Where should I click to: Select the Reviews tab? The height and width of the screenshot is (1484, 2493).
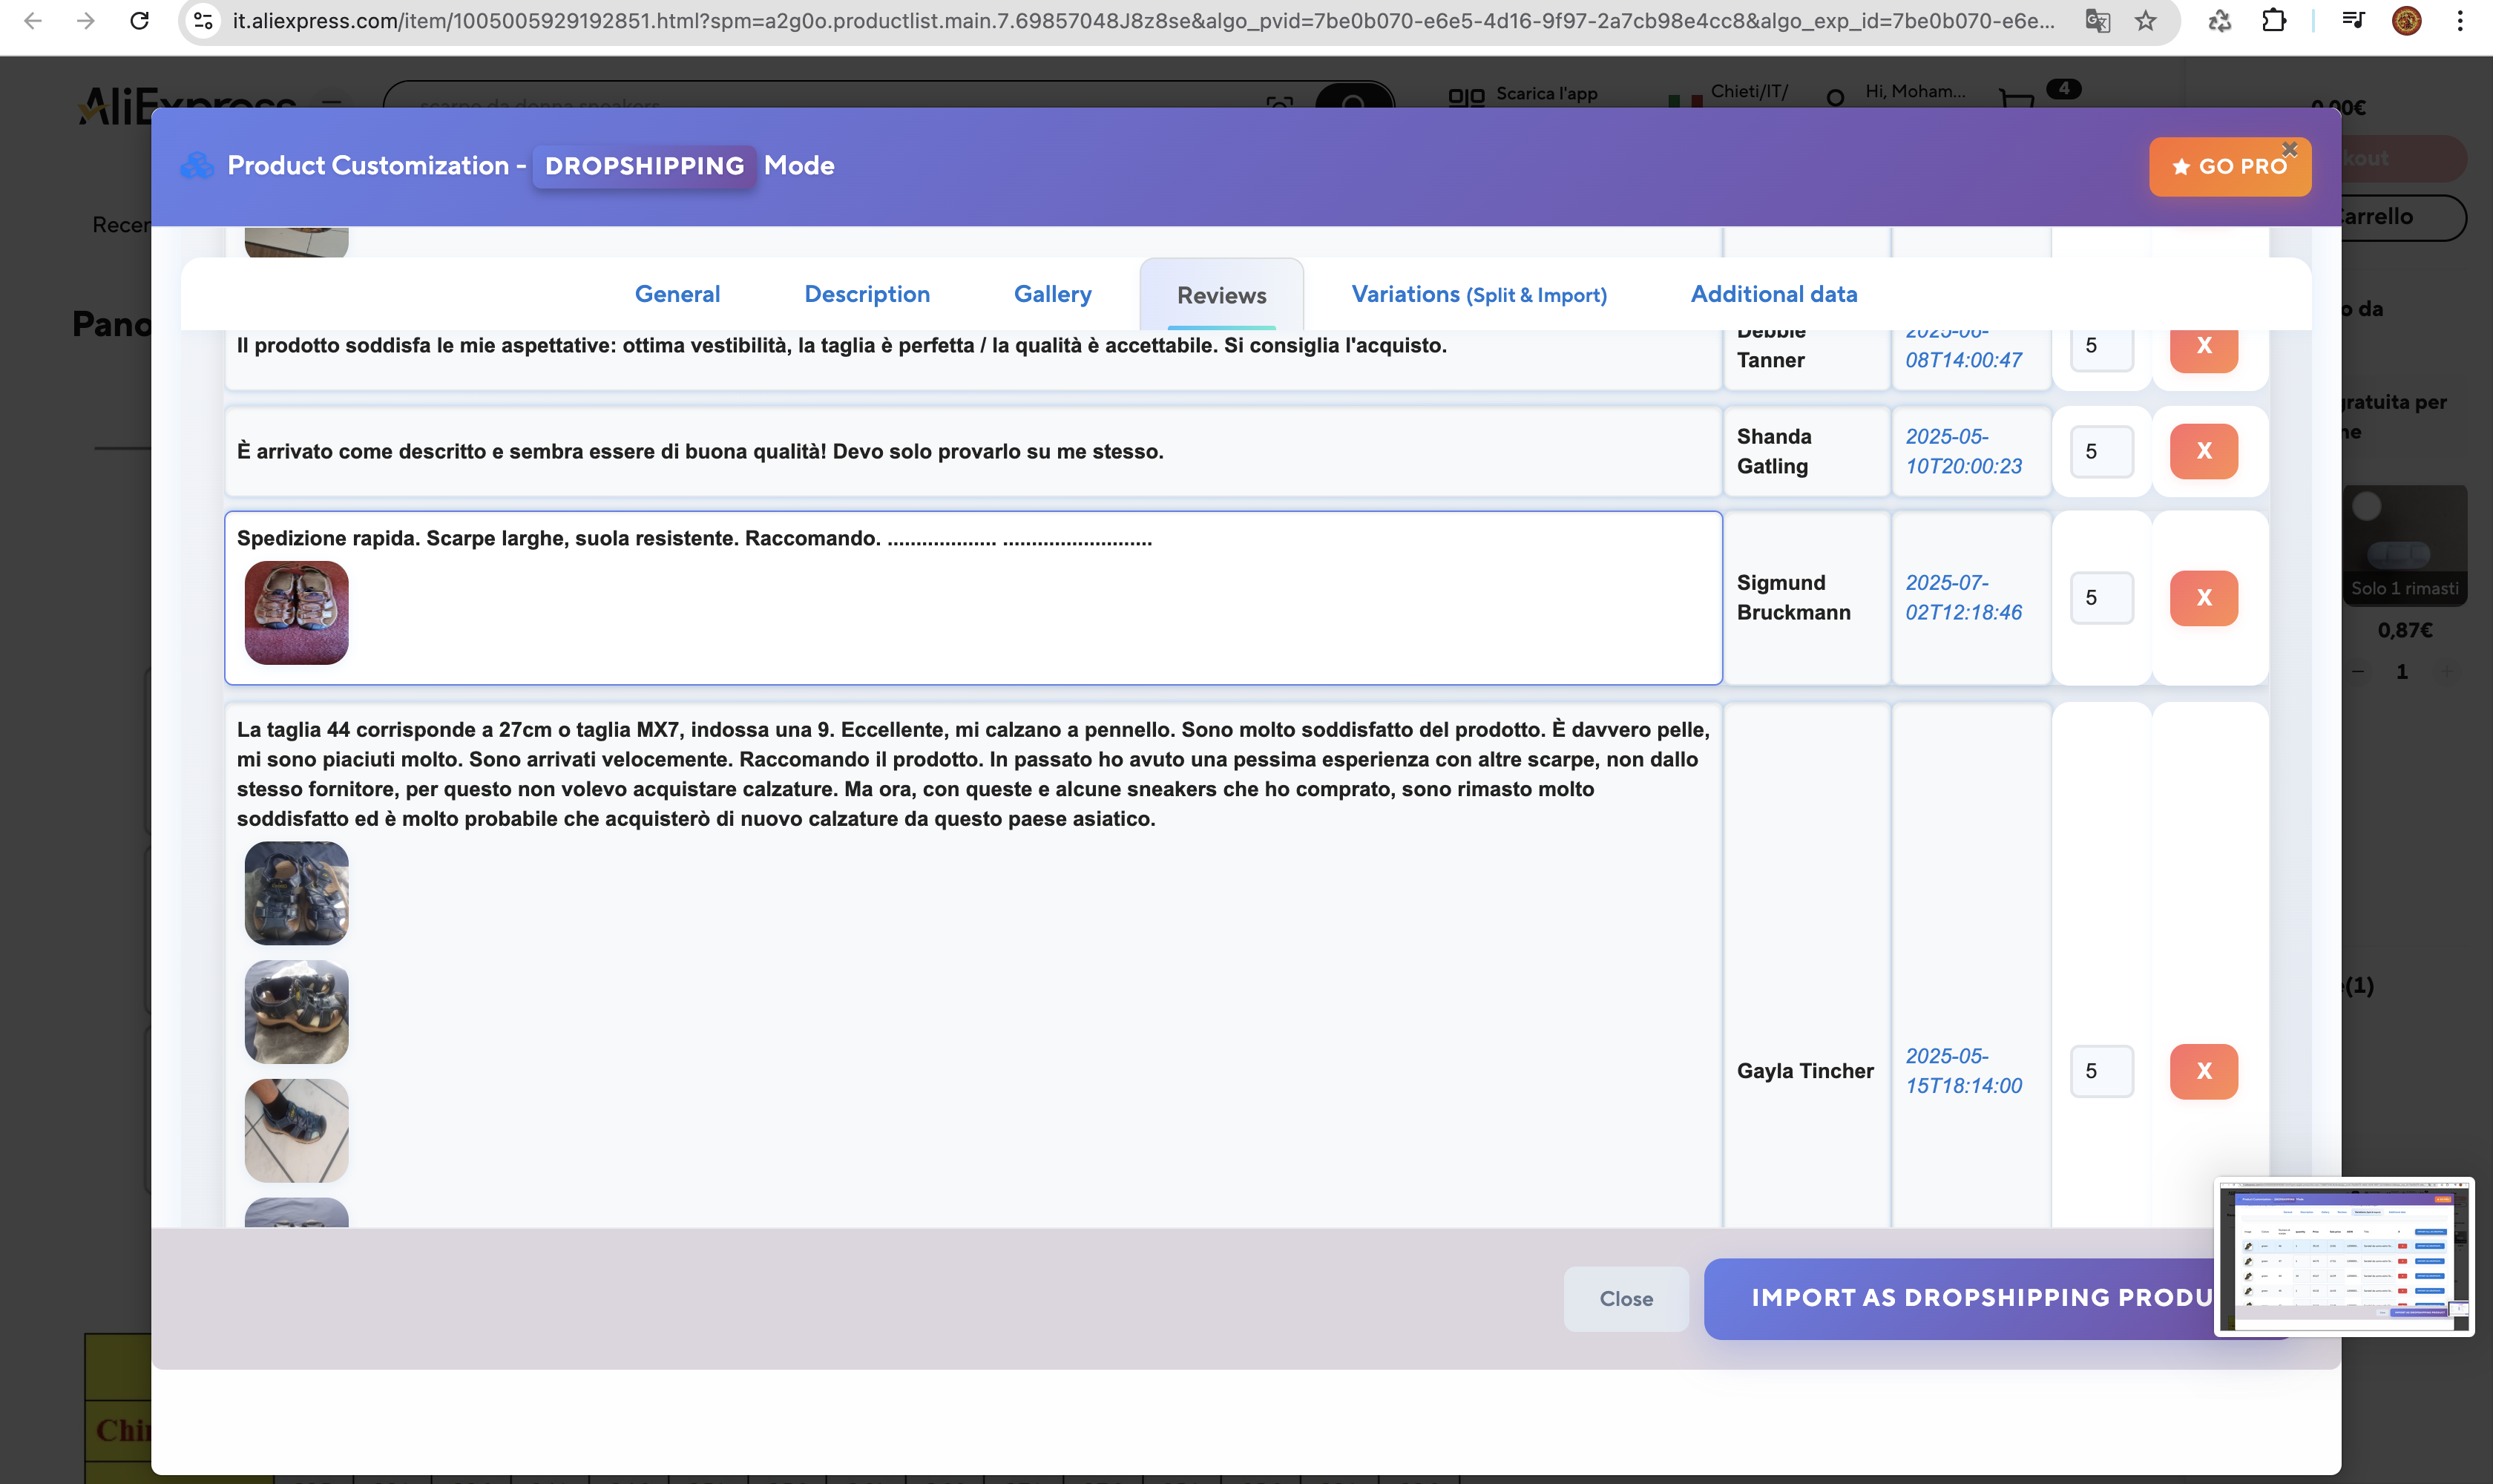[x=1221, y=295]
